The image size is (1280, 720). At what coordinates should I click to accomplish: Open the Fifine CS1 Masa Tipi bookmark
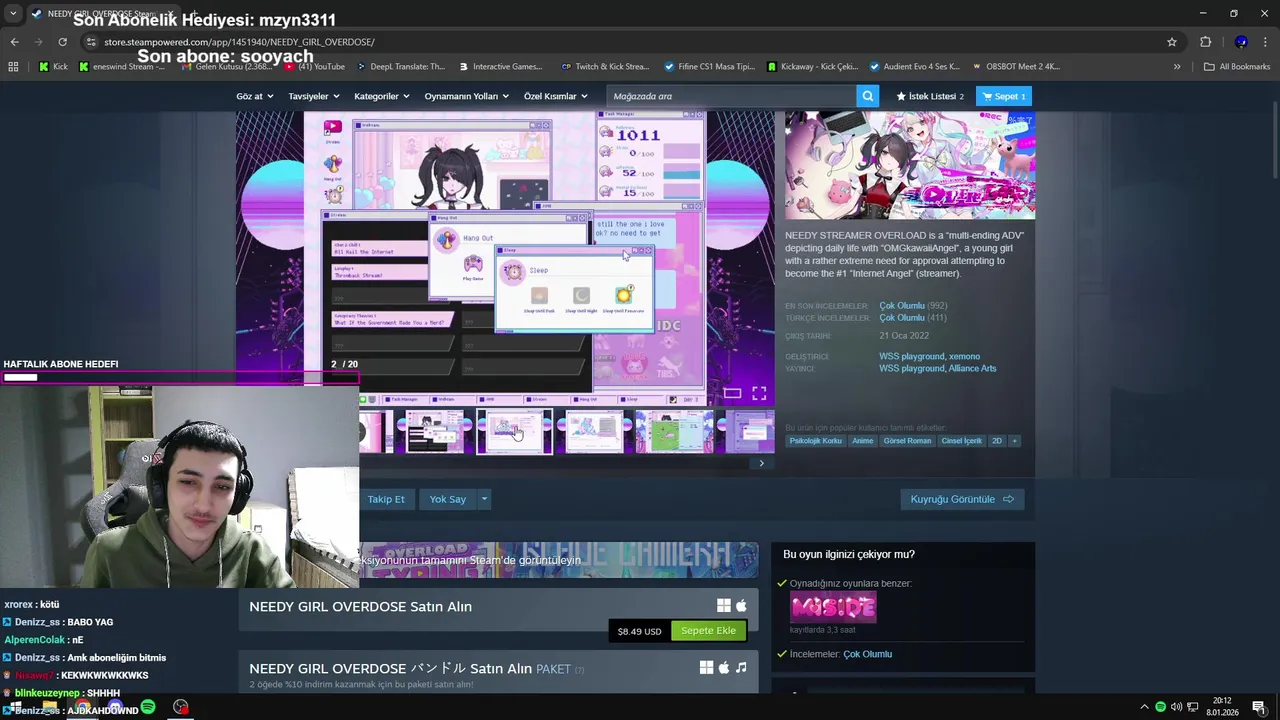[x=709, y=67]
